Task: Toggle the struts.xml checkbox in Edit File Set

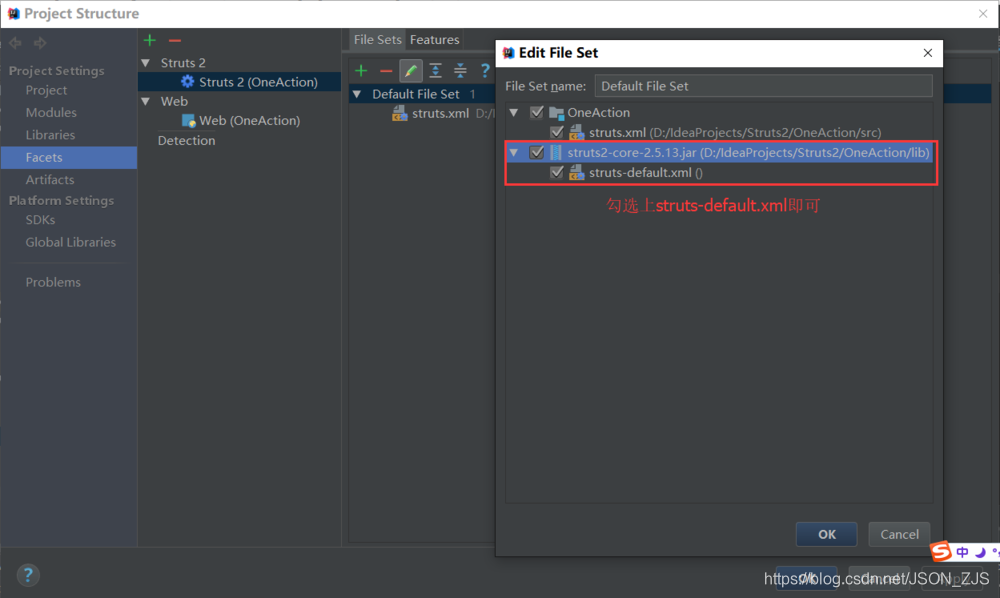Action: [557, 132]
